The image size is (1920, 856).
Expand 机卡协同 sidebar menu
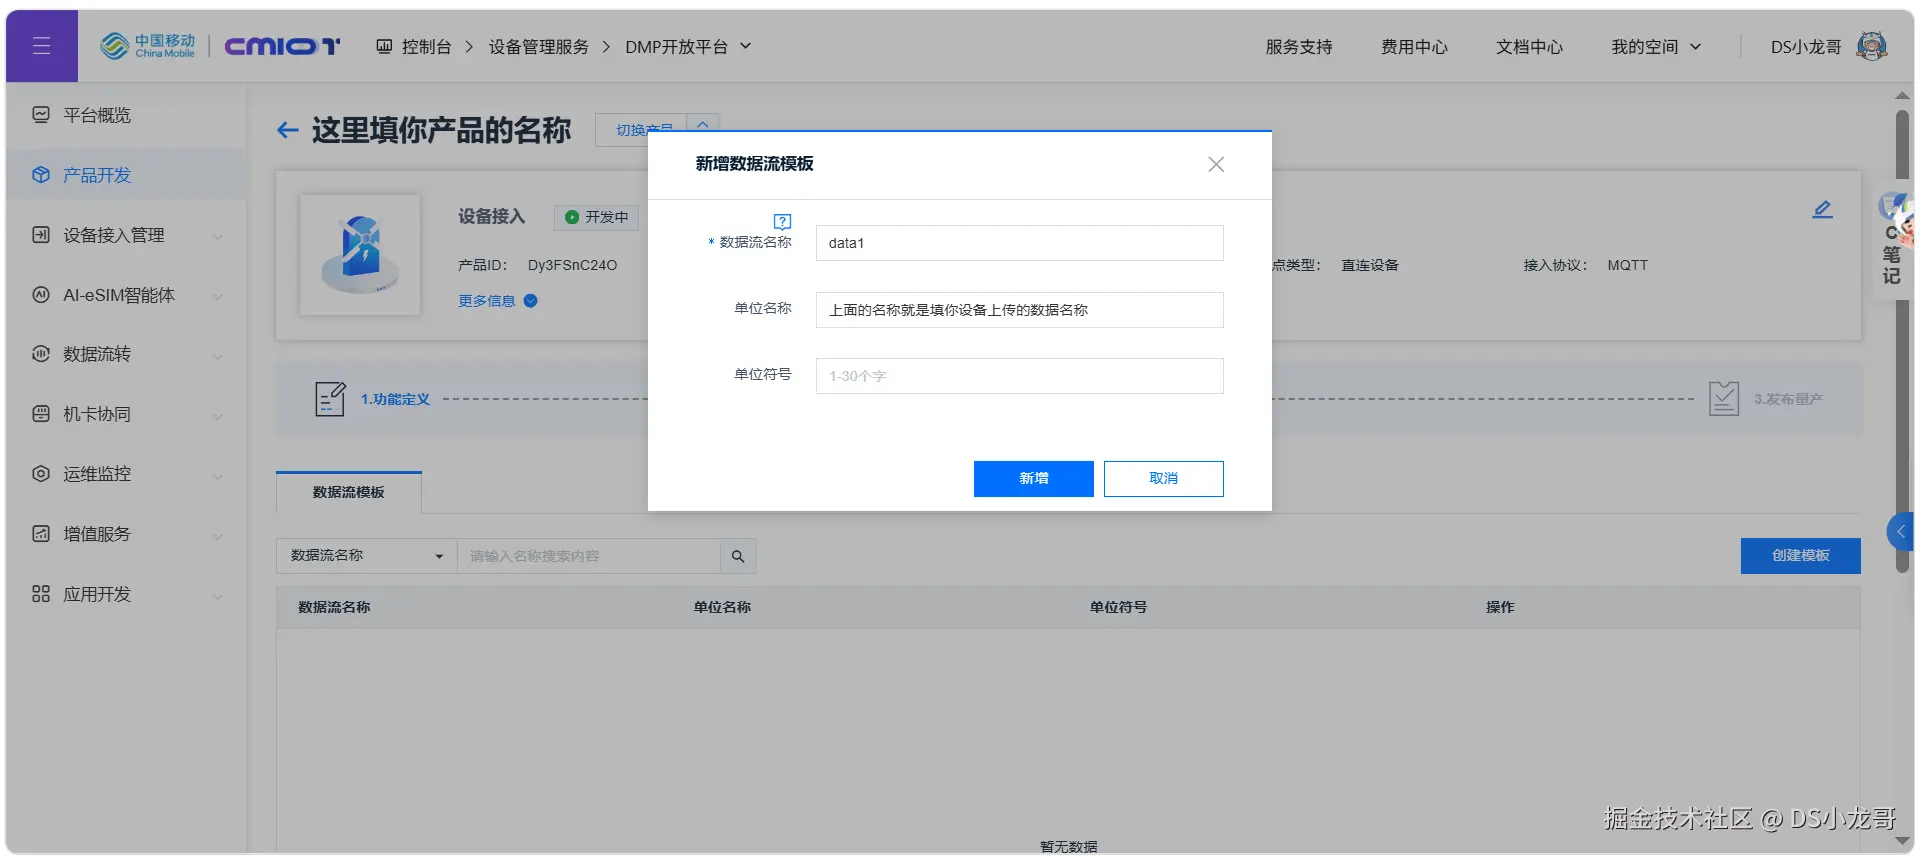[126, 414]
